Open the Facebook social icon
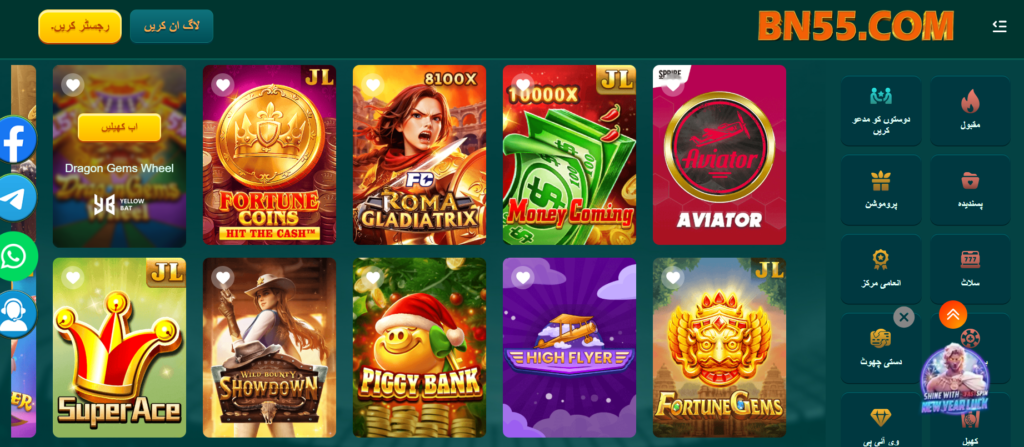This screenshot has height=447, width=1024. coord(16,139)
